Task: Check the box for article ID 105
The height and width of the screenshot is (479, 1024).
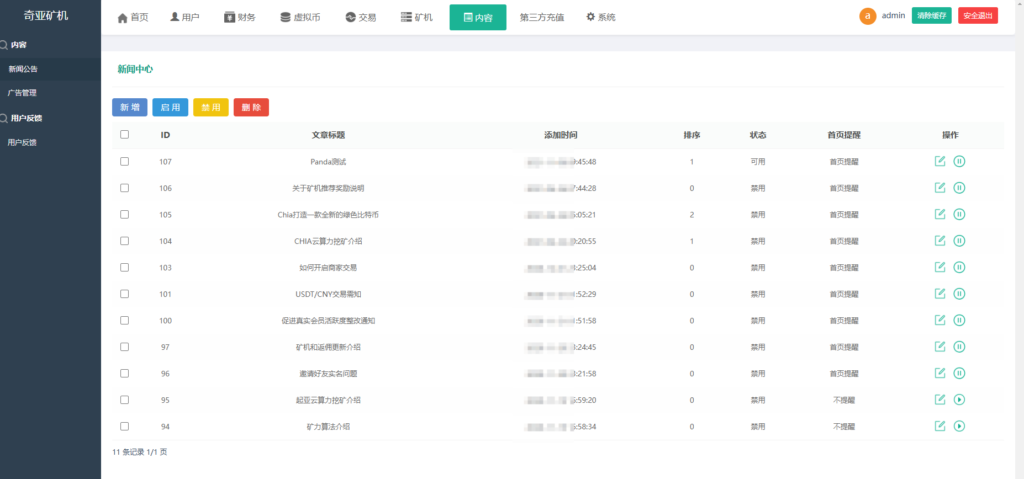Action: click(124, 214)
